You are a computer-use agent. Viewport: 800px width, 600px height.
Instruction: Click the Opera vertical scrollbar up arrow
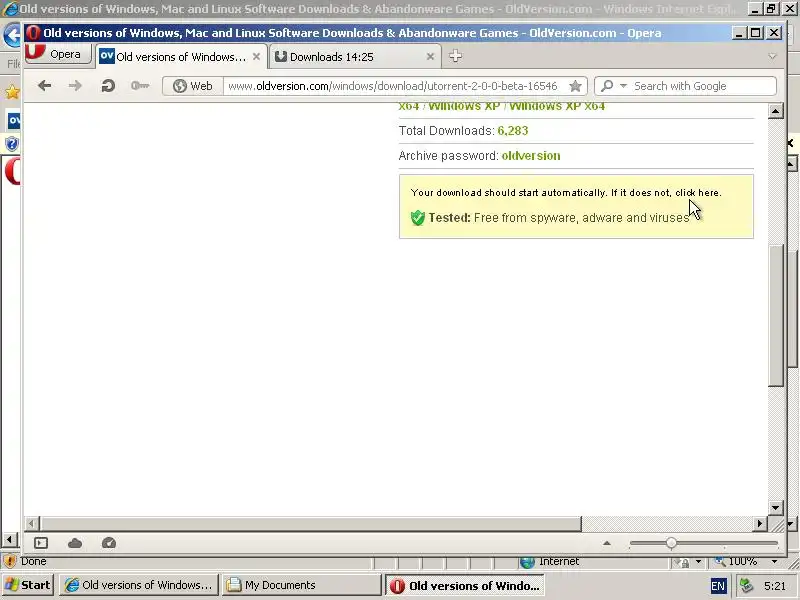776,111
